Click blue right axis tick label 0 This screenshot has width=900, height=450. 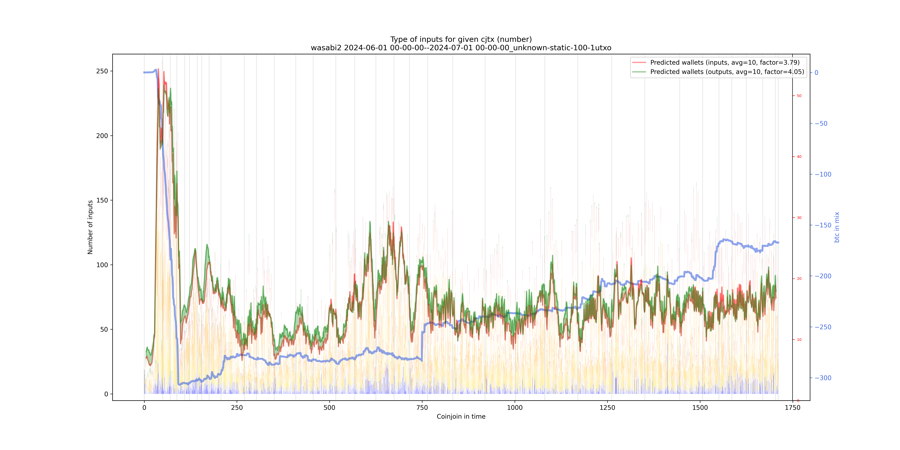coord(816,73)
